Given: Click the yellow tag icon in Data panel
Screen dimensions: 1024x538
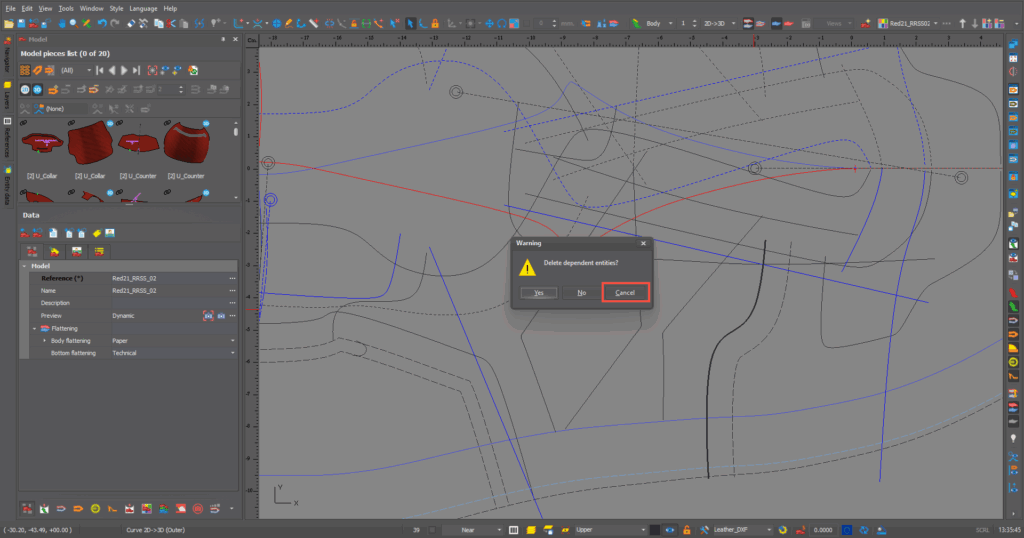Looking at the screenshot, I should click(97, 233).
